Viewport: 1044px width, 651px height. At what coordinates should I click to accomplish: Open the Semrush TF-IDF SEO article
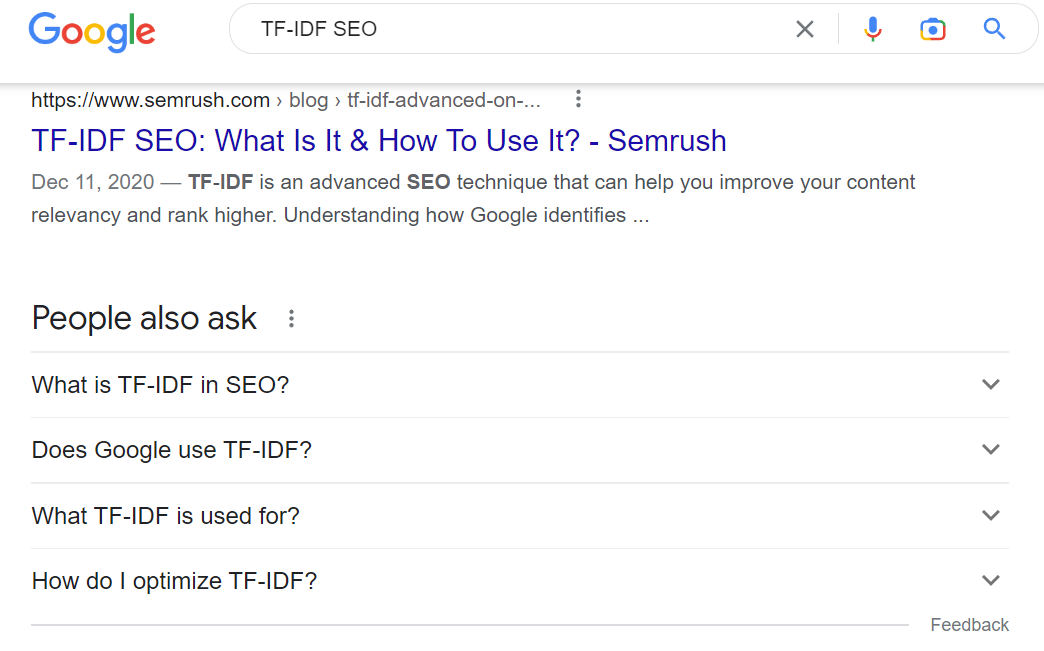coord(377,140)
